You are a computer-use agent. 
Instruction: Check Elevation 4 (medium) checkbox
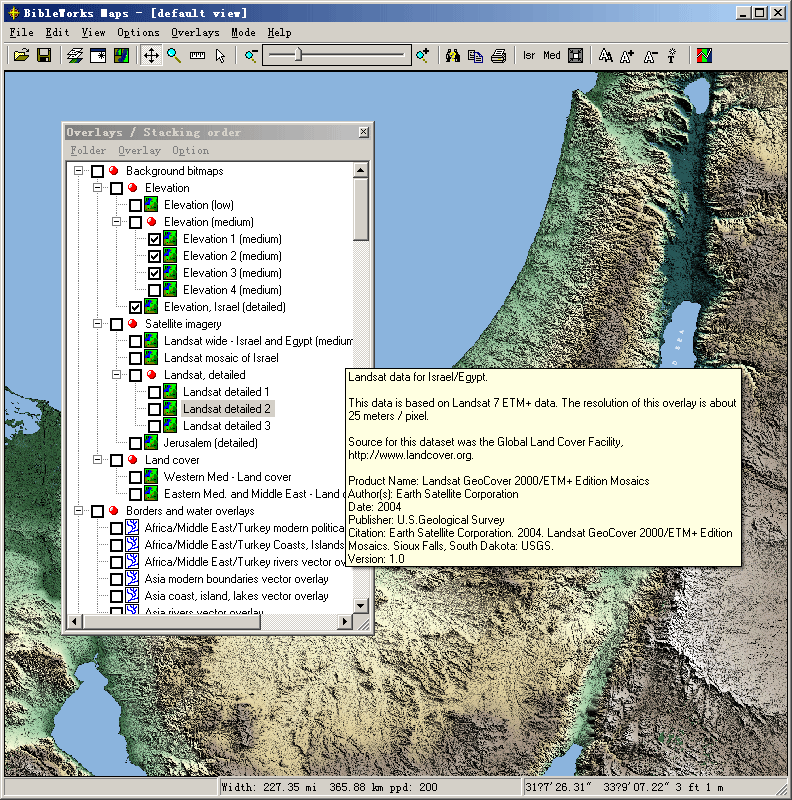click(155, 290)
